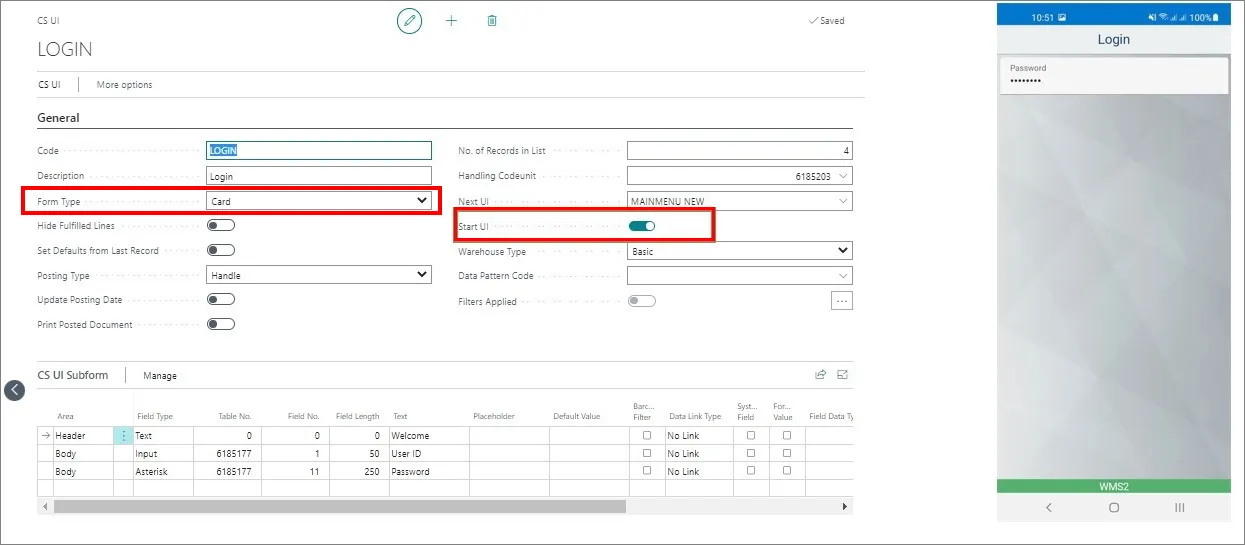Viewport: 1245px width, 545px height.
Task: Click the Filters Applied ellipsis button
Action: [x=842, y=301]
